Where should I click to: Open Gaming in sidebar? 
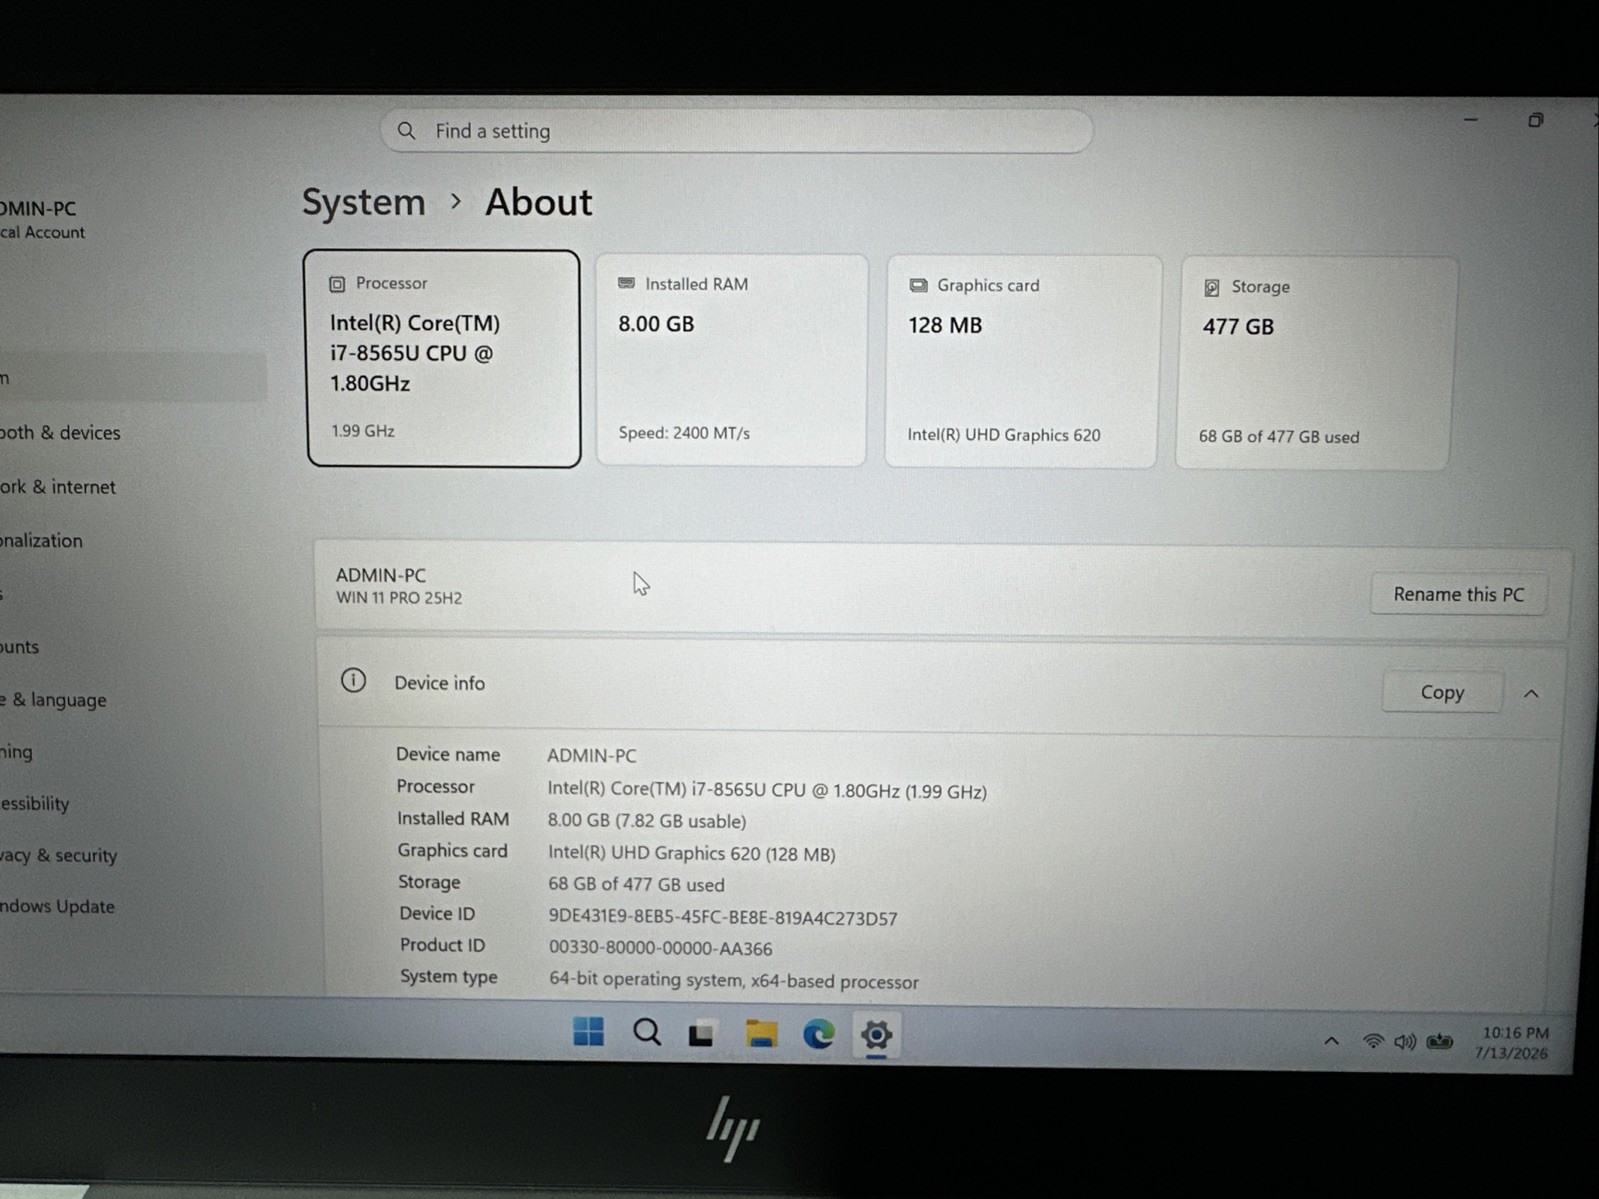coord(17,752)
